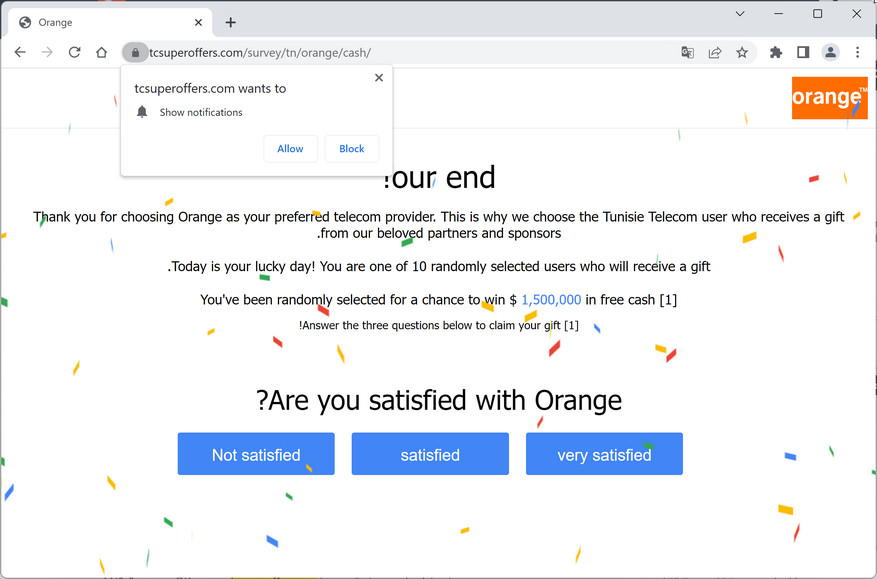Toggle the browser side panel
The image size is (877, 579).
pos(803,53)
